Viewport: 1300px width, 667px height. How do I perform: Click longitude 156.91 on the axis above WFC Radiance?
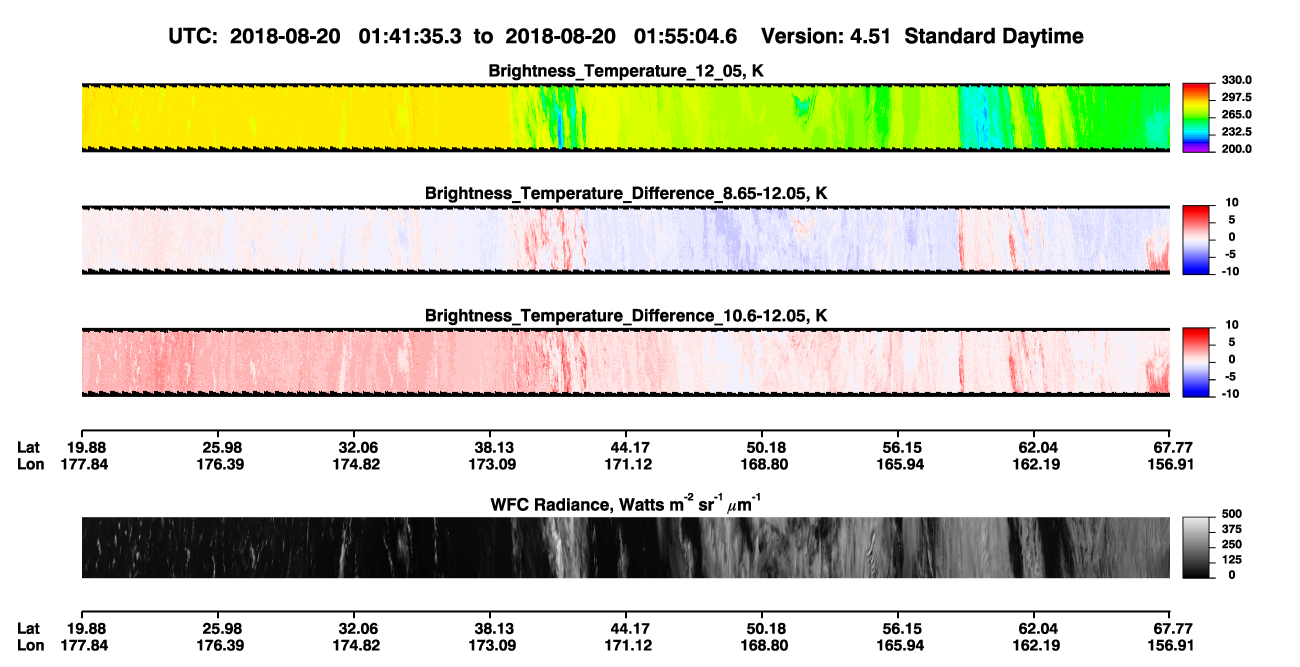coord(1170,464)
